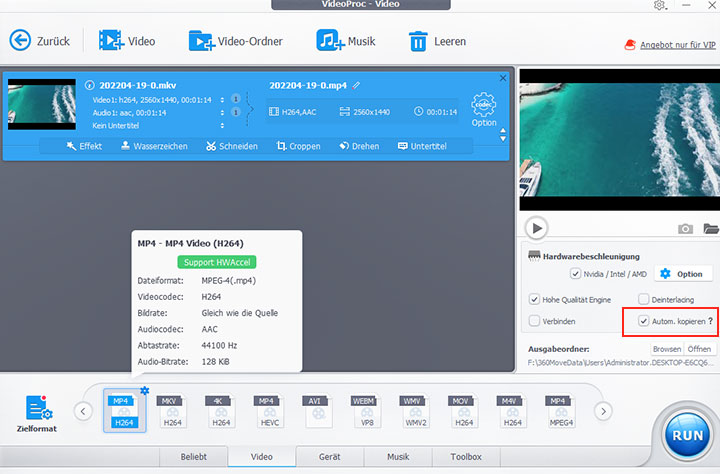Open the Croppen tool
Image resolution: width=720 pixels, height=474 pixels.
click(298, 146)
